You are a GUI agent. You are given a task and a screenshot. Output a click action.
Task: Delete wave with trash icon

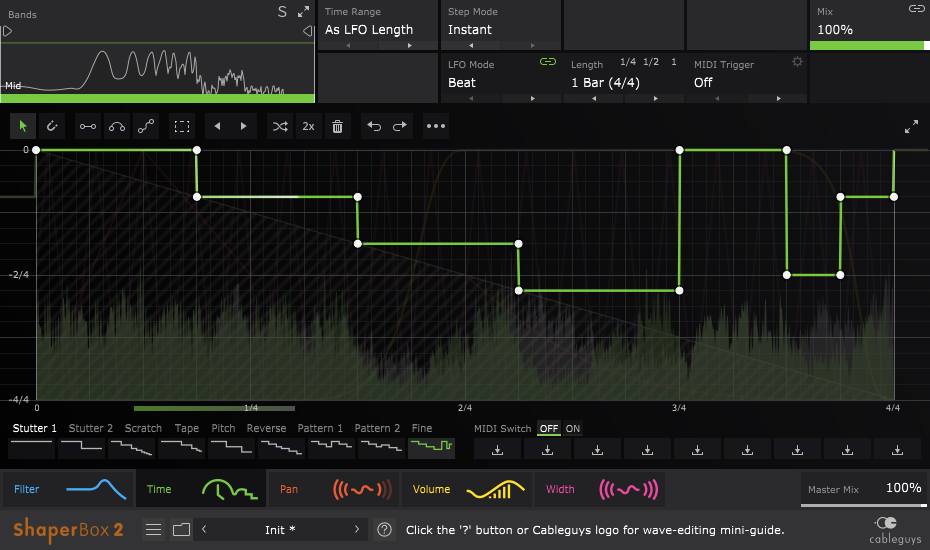337,126
